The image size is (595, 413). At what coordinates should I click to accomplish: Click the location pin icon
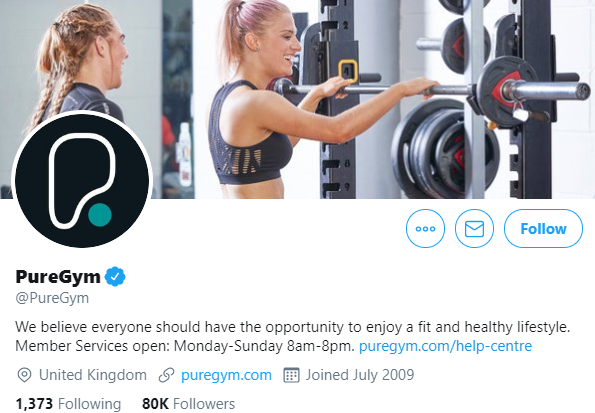pos(24,375)
